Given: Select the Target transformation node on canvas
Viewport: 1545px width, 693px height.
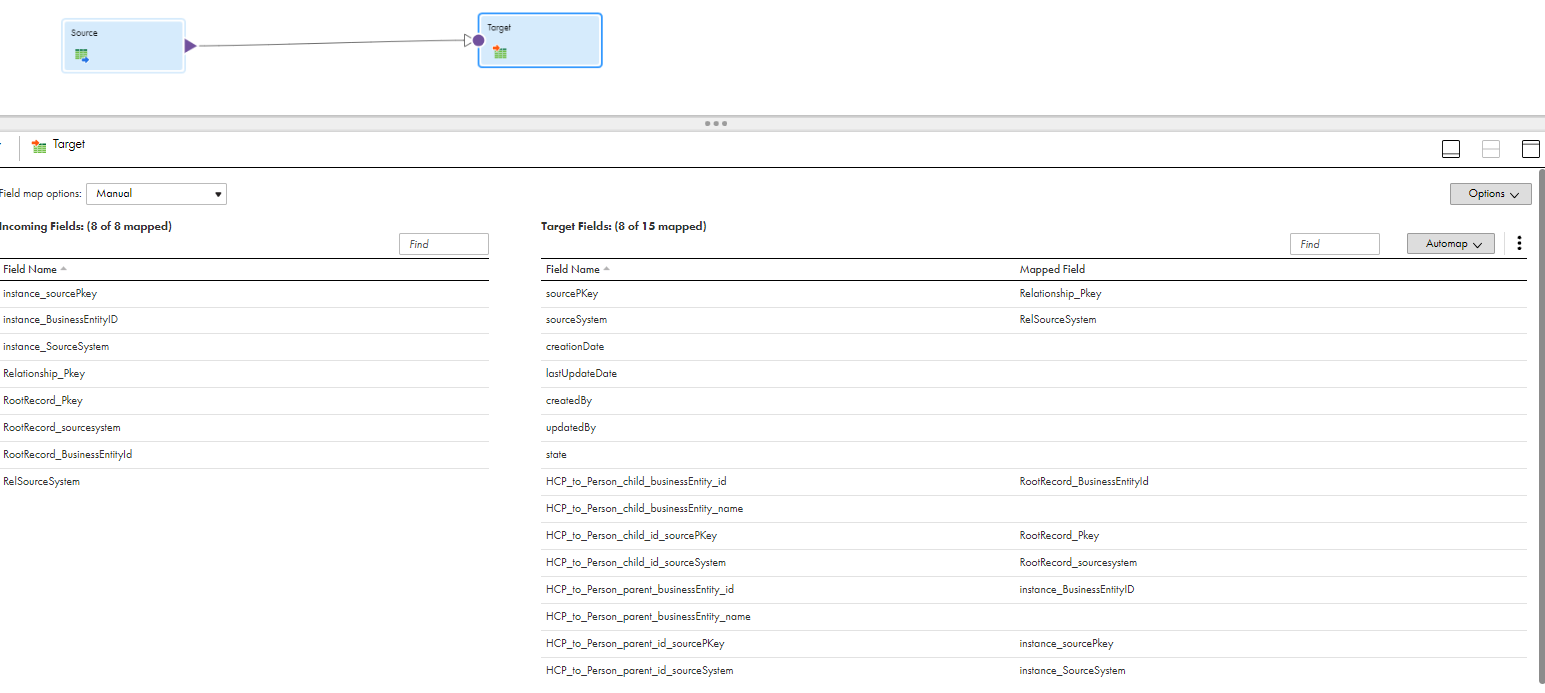Looking at the screenshot, I should [540, 40].
